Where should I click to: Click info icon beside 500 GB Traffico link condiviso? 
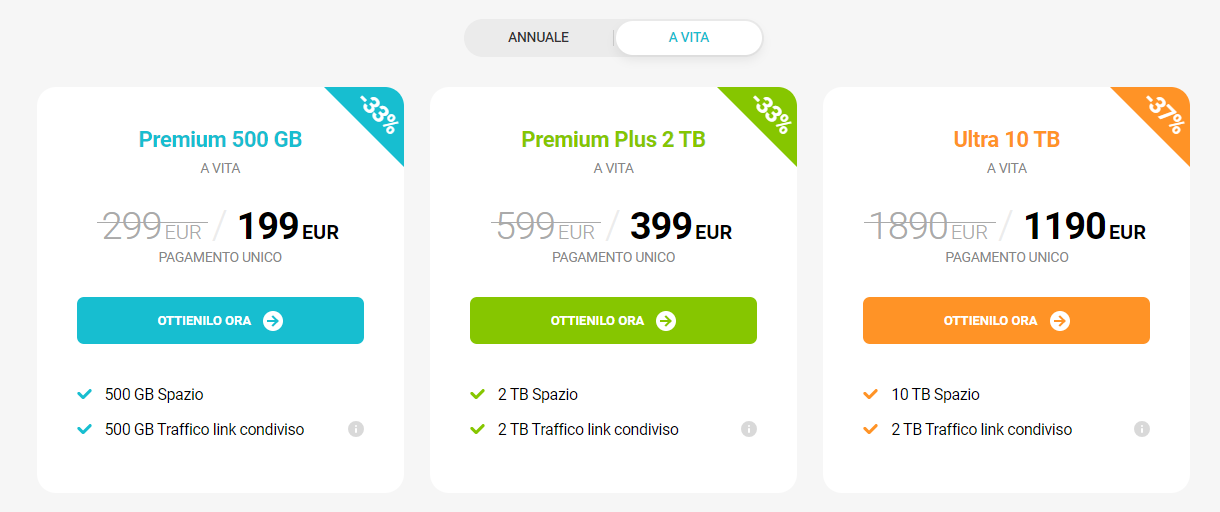(x=356, y=429)
